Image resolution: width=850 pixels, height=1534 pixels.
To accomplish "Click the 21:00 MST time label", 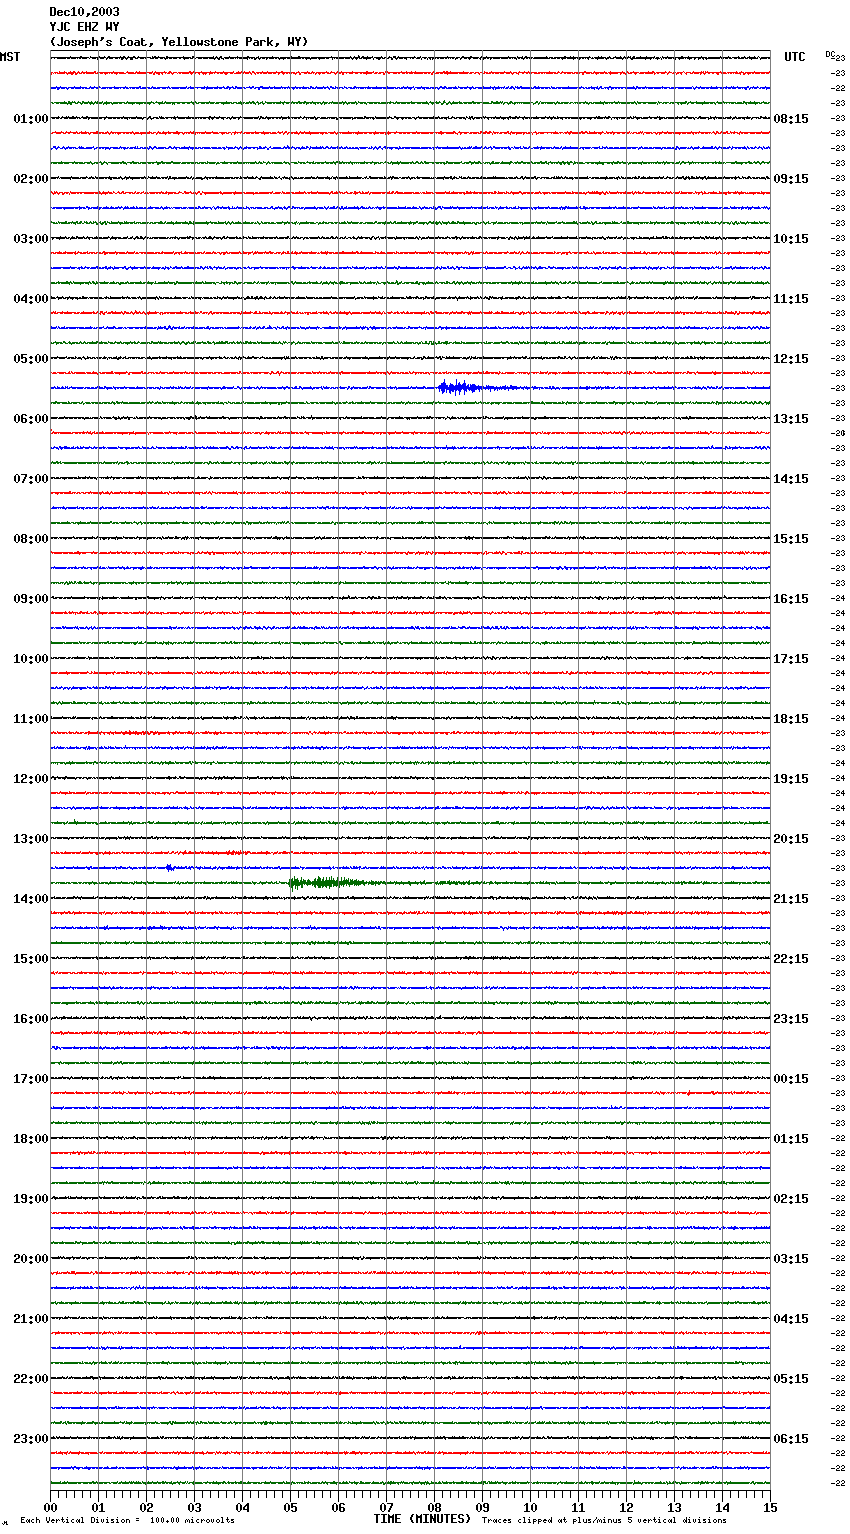I will point(31,1319).
